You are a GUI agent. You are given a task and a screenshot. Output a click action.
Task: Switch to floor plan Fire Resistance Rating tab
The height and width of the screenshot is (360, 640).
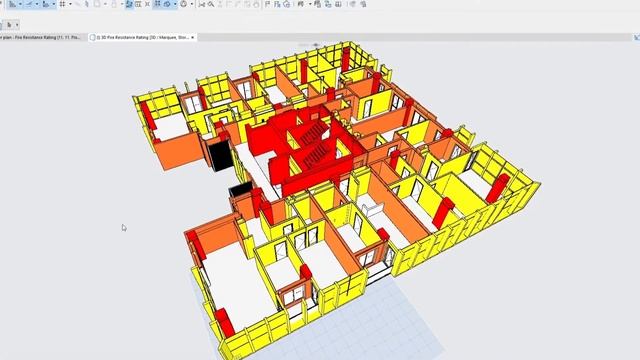[41, 37]
